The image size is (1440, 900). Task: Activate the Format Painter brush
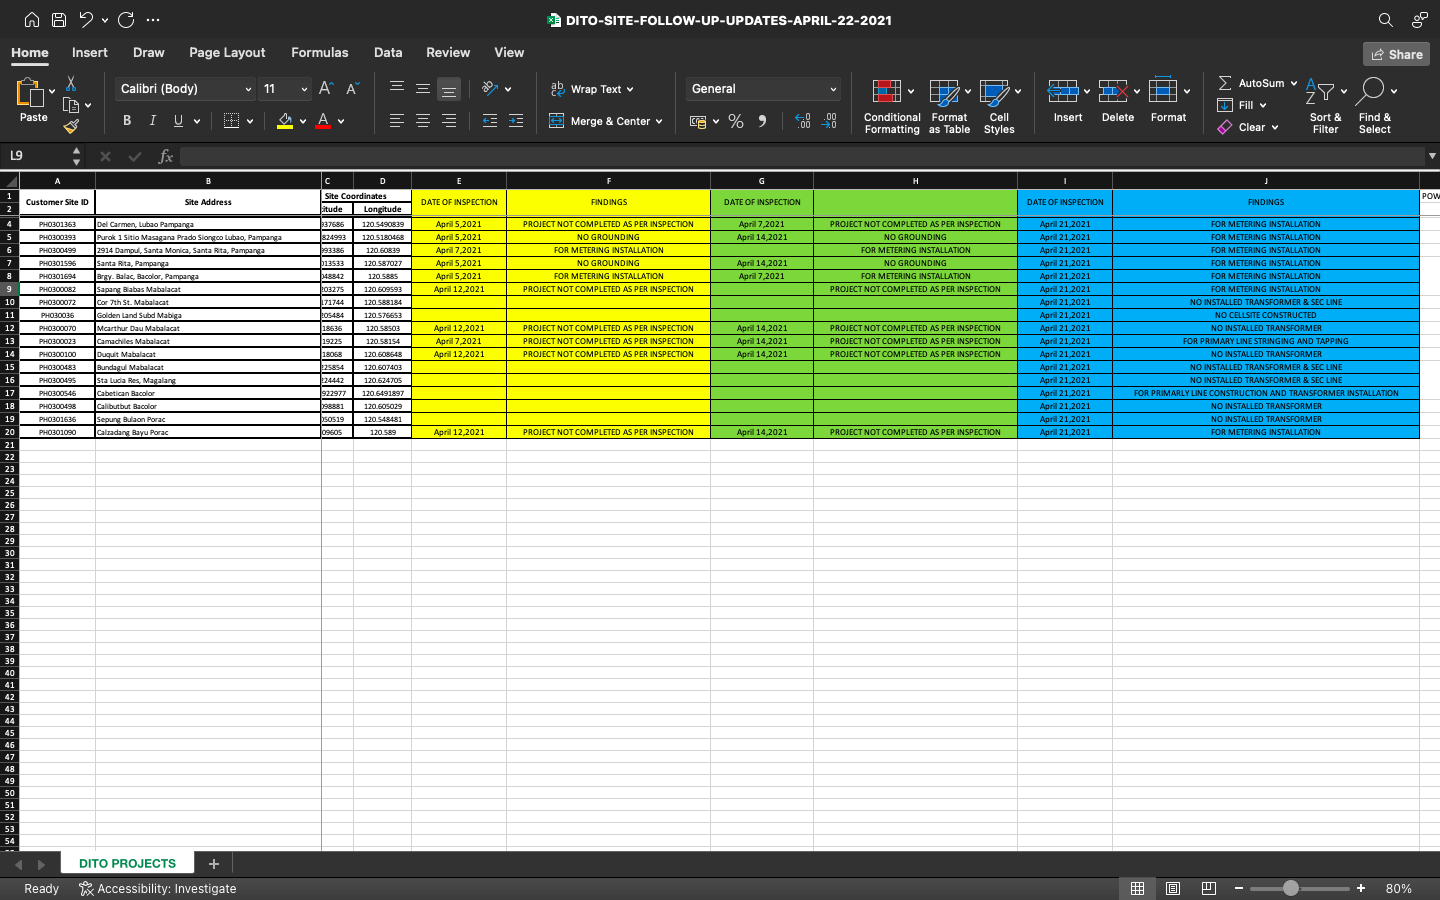[x=71, y=126]
